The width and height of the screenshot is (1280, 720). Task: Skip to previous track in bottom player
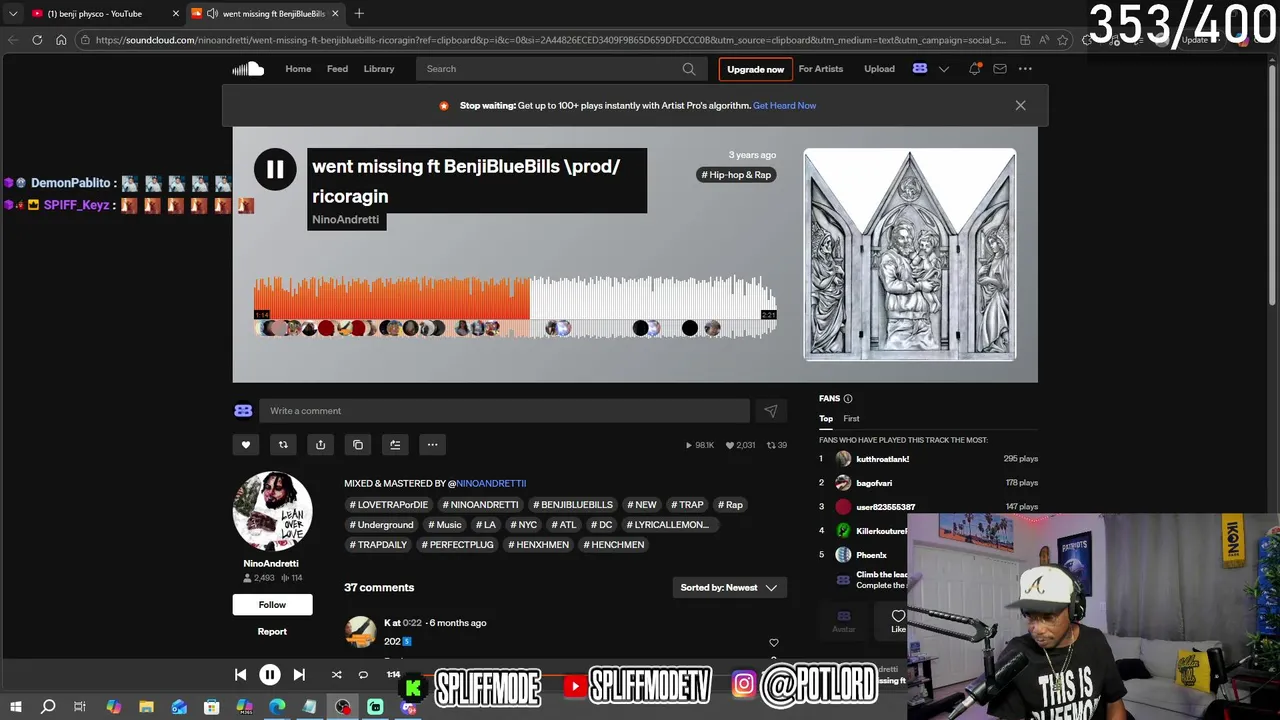coord(240,675)
